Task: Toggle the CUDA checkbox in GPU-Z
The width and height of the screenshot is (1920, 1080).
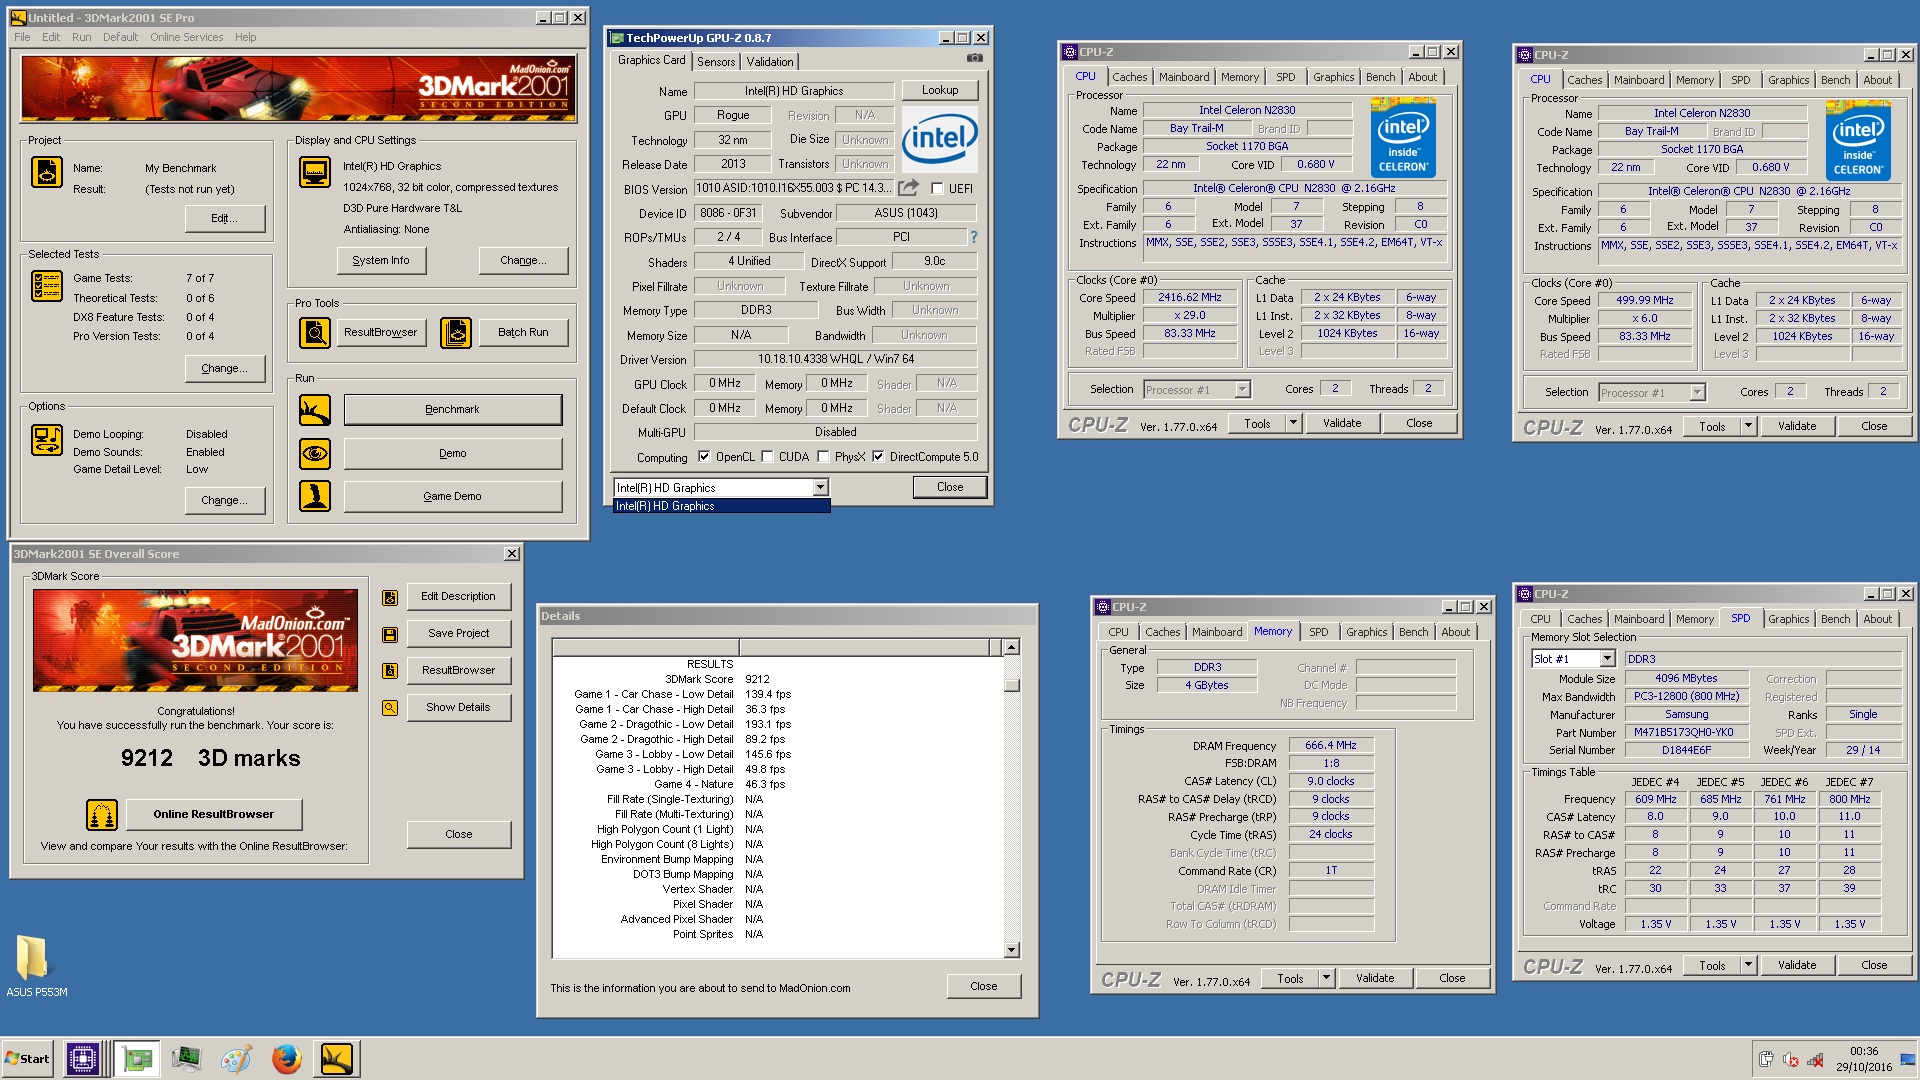Action: tap(767, 457)
